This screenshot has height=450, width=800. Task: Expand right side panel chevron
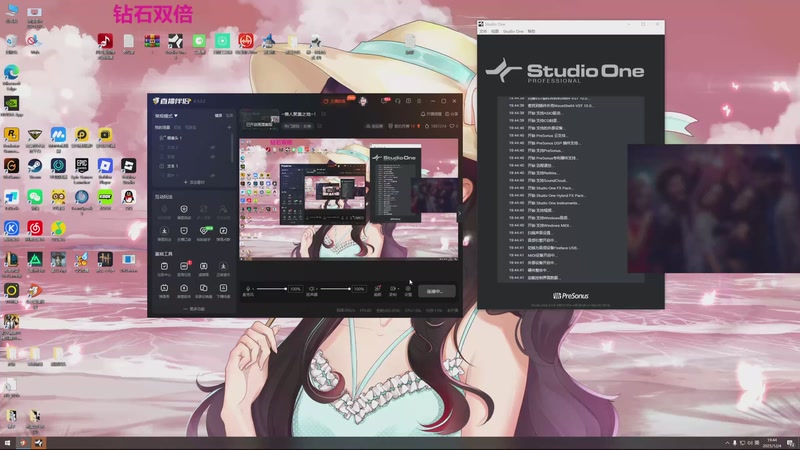coord(459,213)
